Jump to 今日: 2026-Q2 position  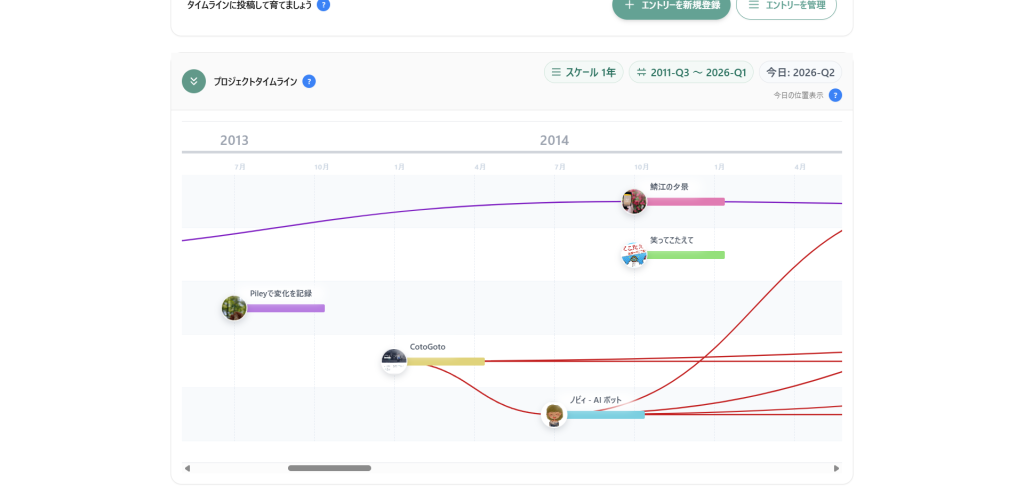(800, 72)
